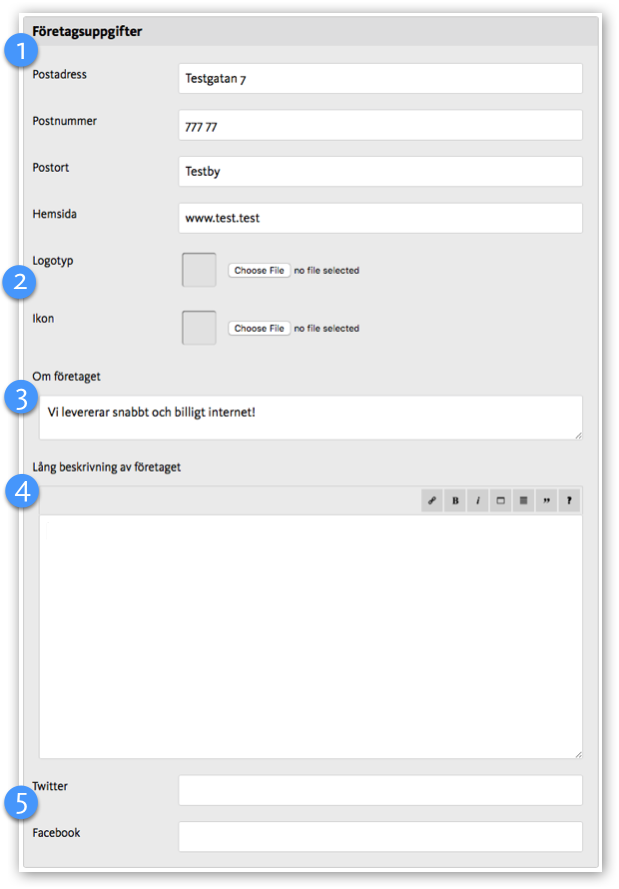The image size is (619, 889).
Task: Click the insert image icon in editor toolbar
Action: [x=500, y=501]
